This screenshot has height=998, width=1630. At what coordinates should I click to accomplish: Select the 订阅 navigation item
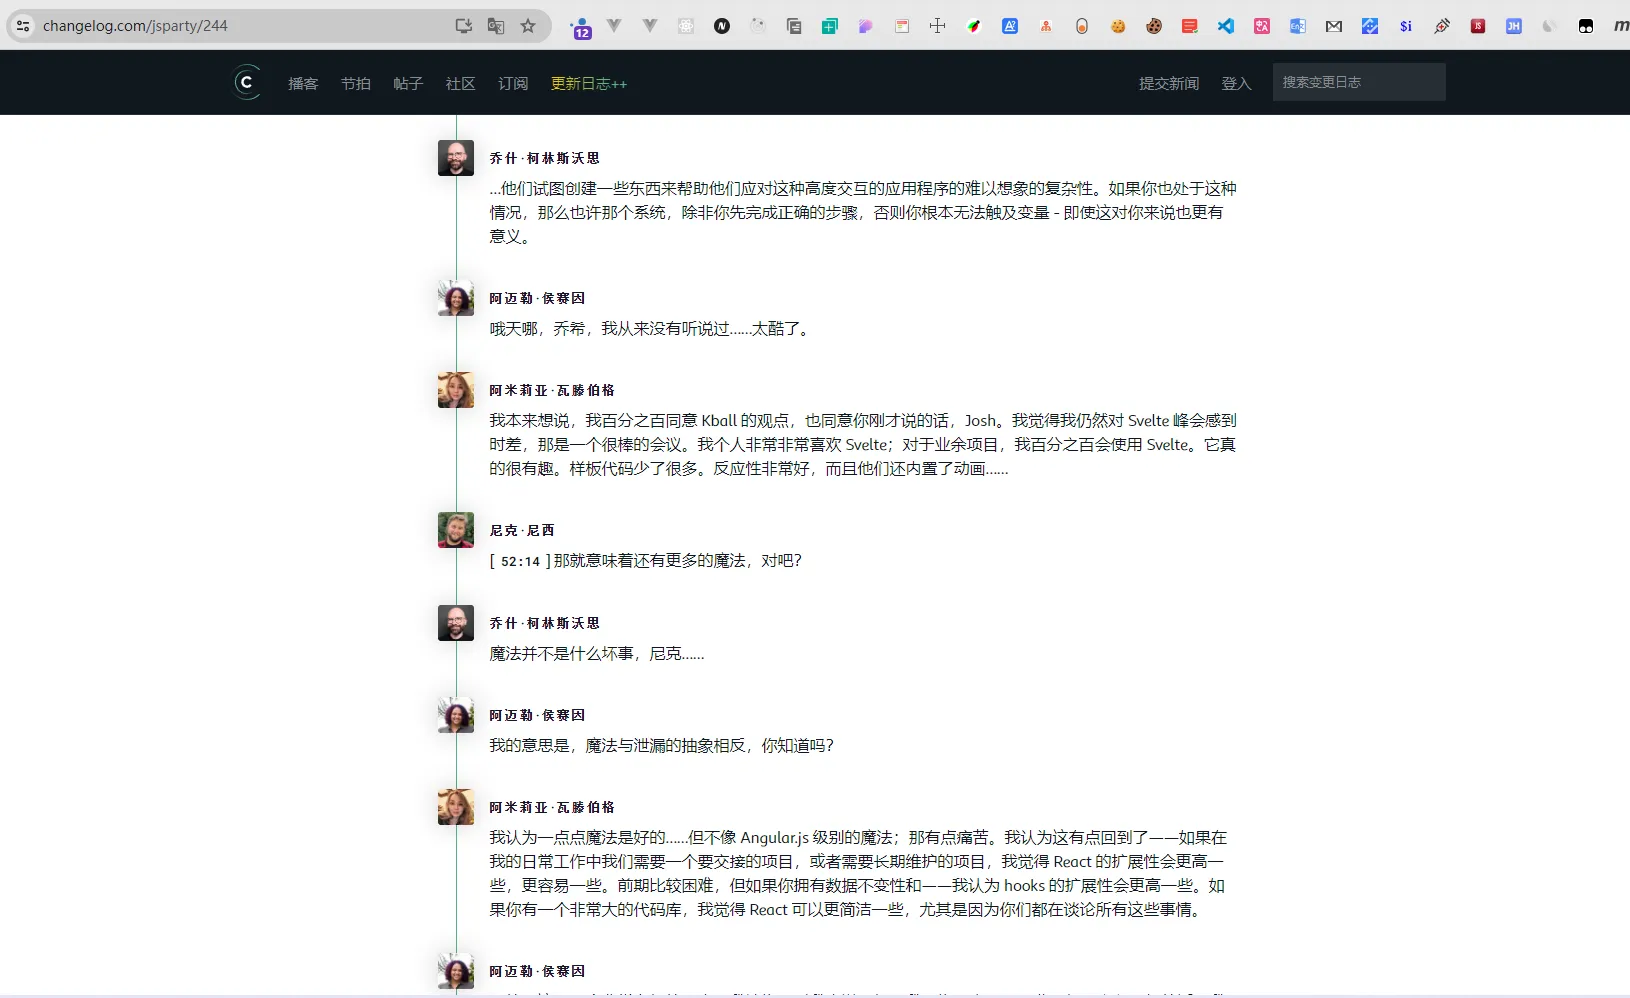click(513, 84)
